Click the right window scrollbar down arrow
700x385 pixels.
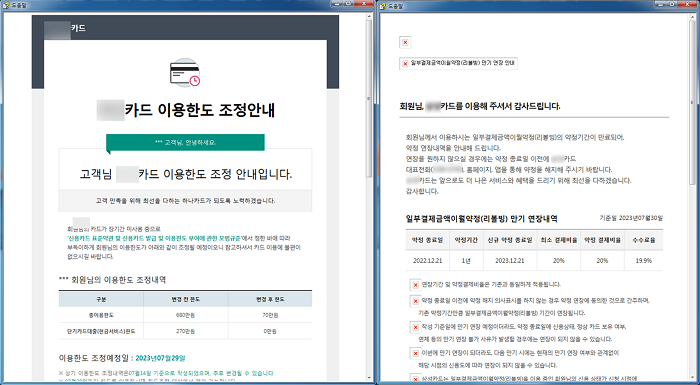coord(693,378)
